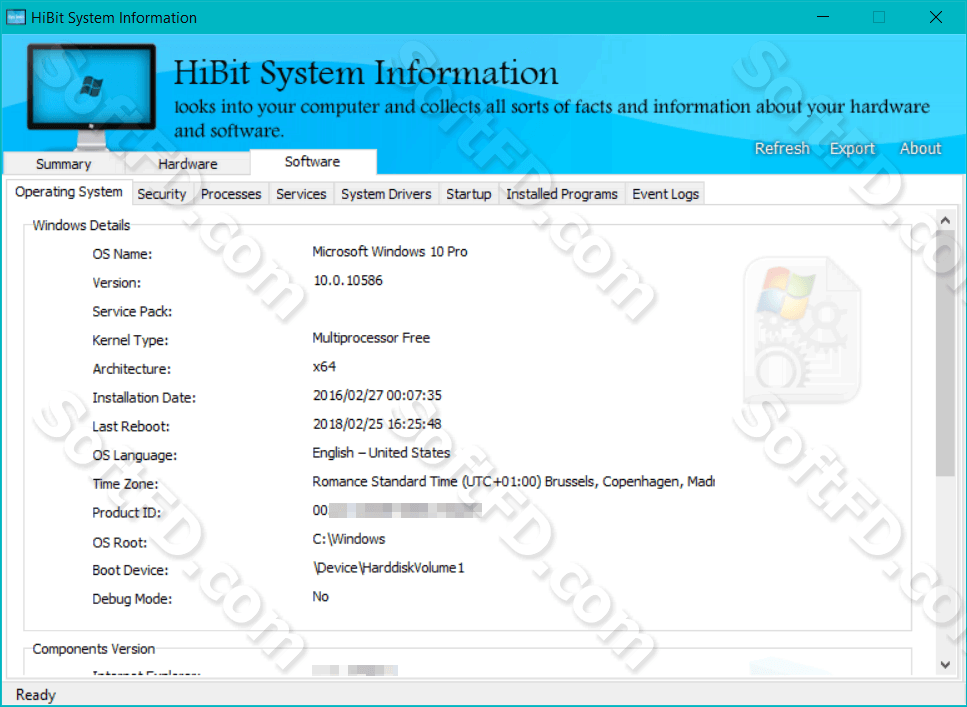The image size is (967, 707).
Task: Click the Components Version group heading
Action: click(x=94, y=649)
